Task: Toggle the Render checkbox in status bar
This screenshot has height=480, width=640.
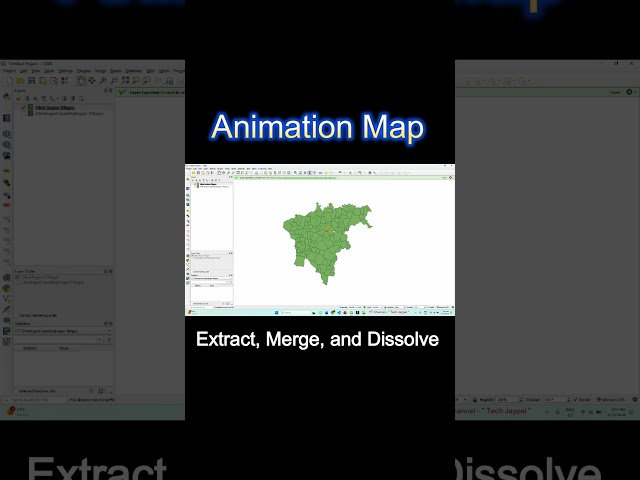Action: click(x=576, y=400)
